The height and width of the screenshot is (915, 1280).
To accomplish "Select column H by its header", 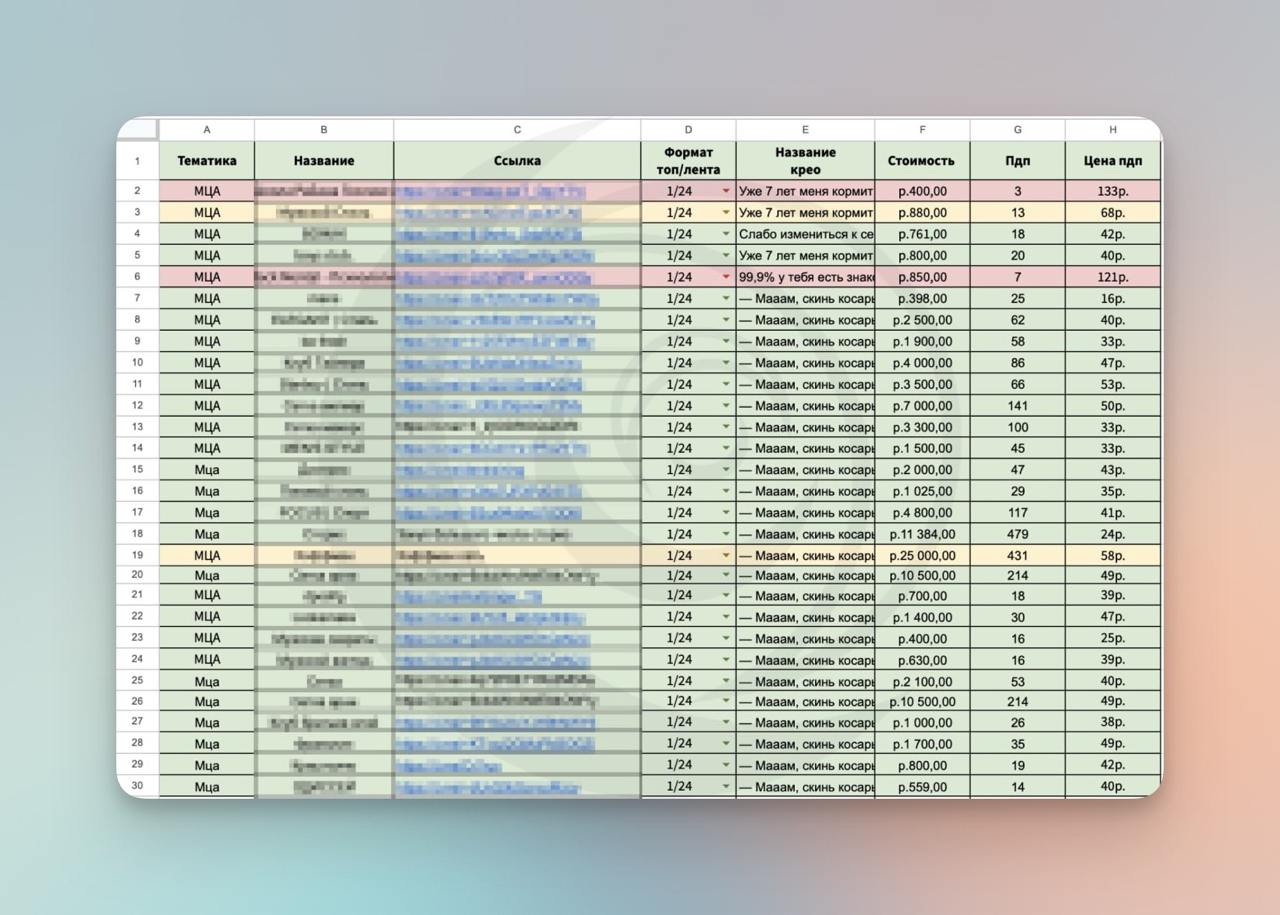I will 1113,130.
